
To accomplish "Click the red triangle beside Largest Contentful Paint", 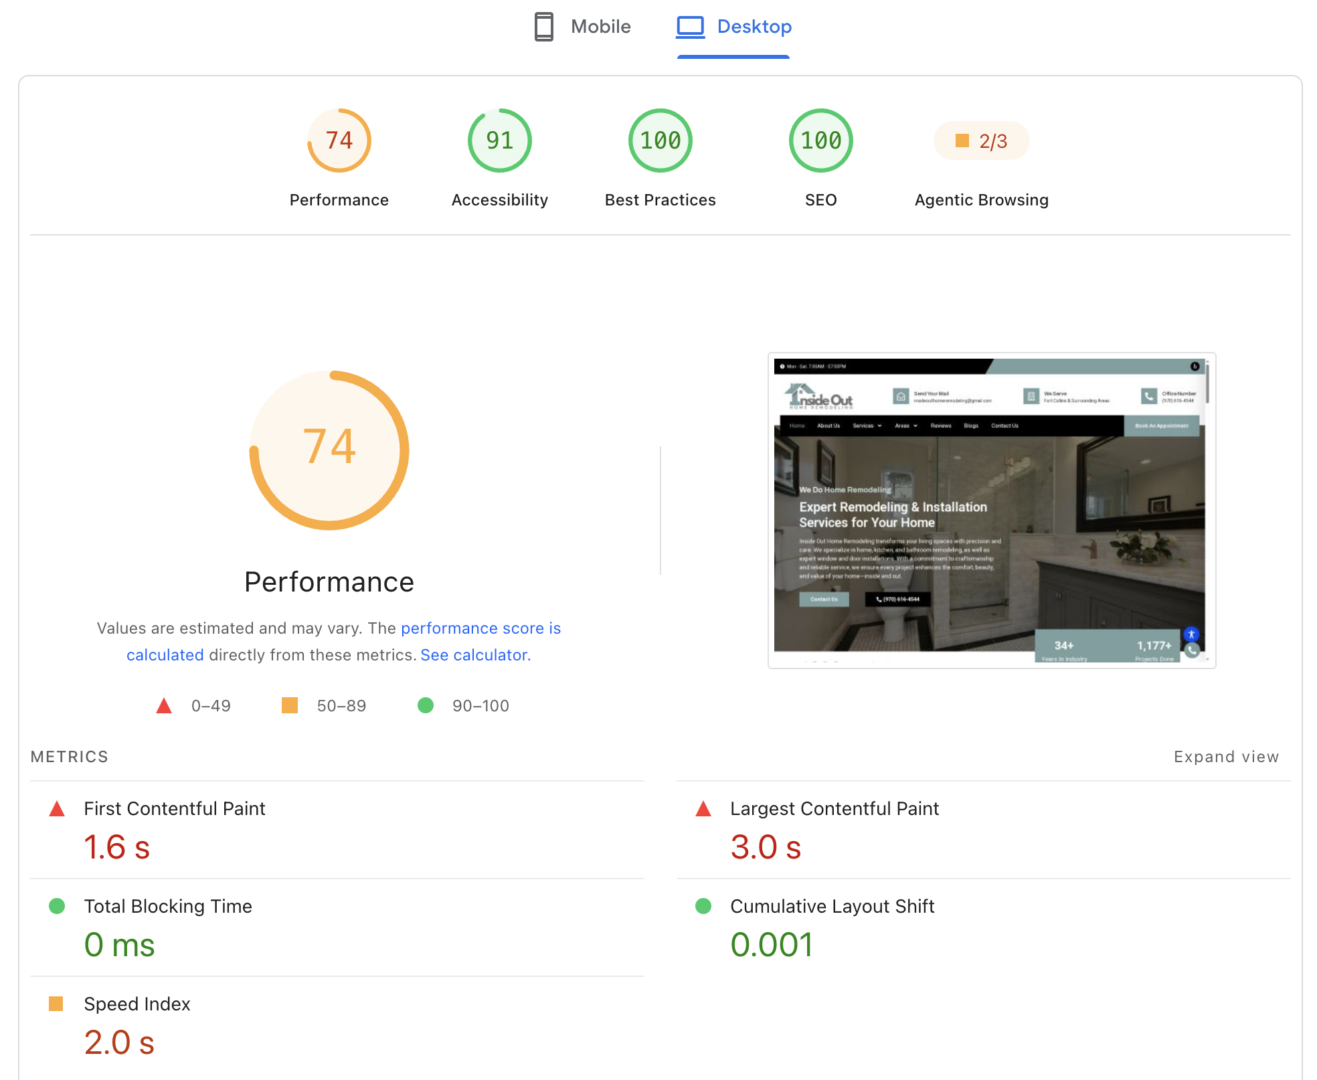I will click(703, 809).
